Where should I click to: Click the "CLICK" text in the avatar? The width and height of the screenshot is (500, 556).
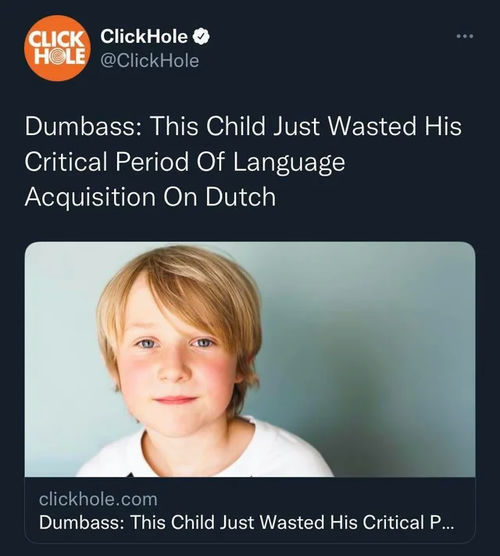click(55, 39)
